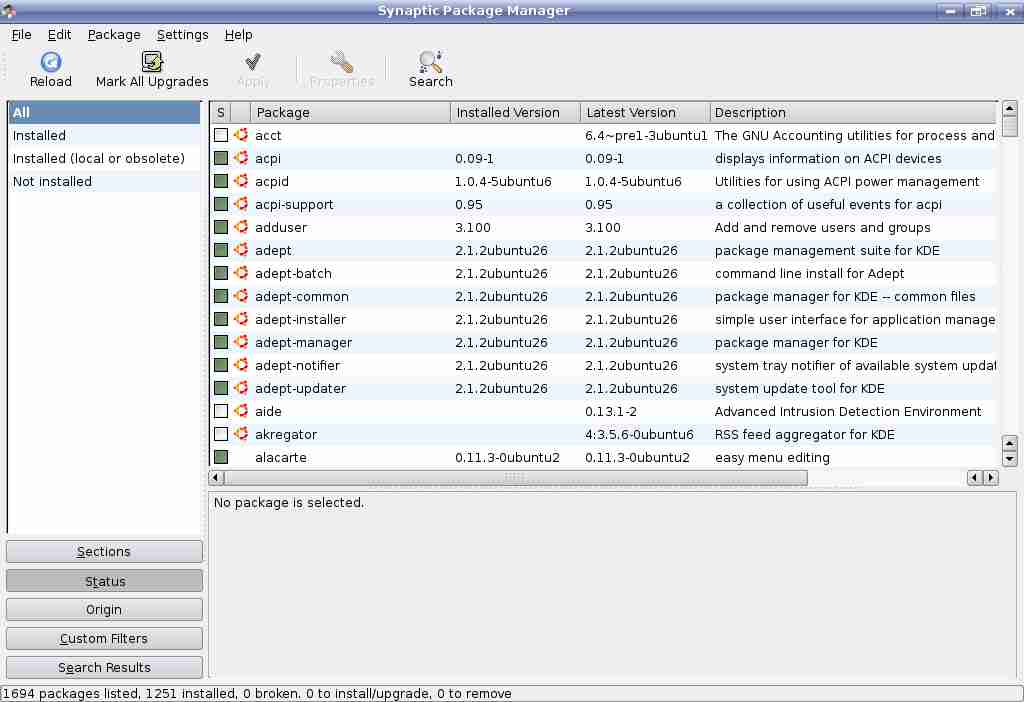Viewport: 1024px width, 702px height.
Task: Click the Ubuntu logo beside adept-common
Action: (241, 296)
